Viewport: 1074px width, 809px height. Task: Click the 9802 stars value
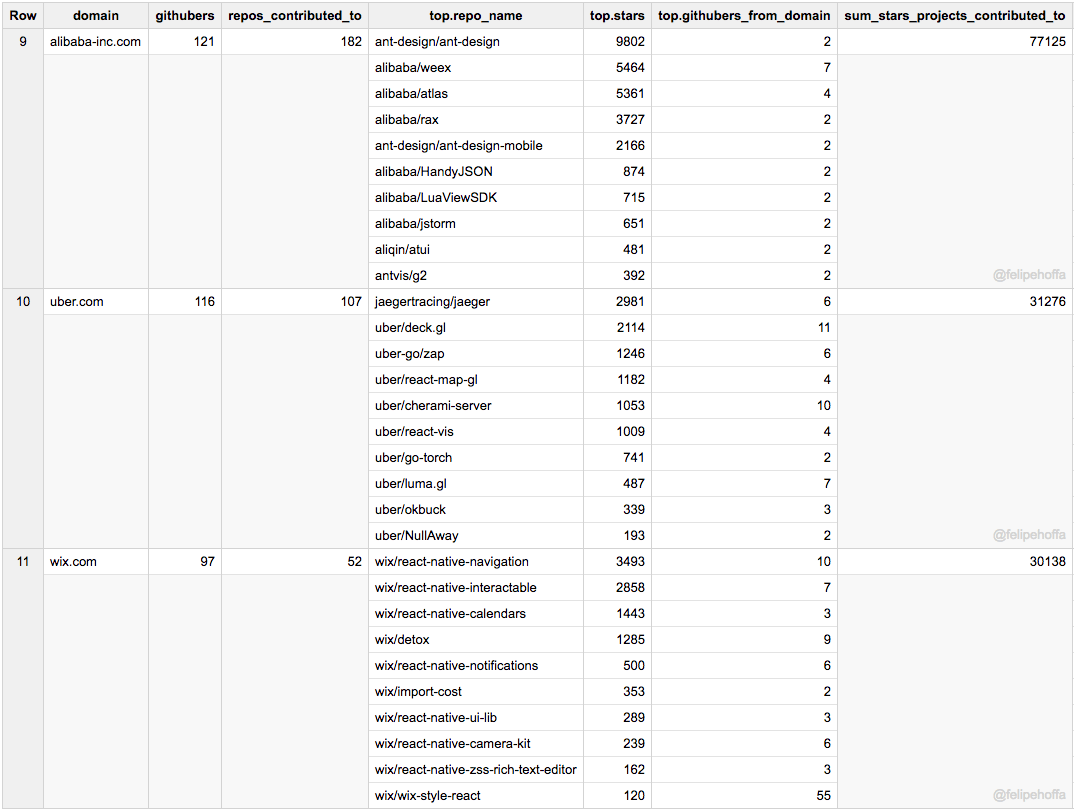coord(629,42)
